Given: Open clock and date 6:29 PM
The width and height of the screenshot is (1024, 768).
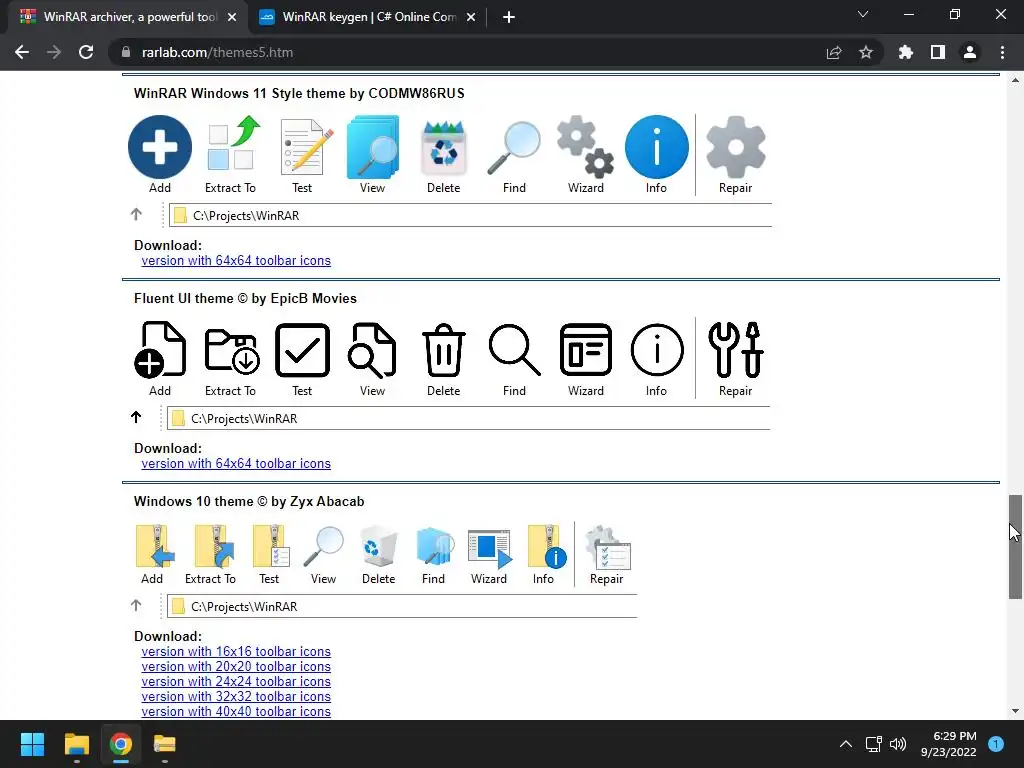Looking at the screenshot, I should click(x=949, y=744).
